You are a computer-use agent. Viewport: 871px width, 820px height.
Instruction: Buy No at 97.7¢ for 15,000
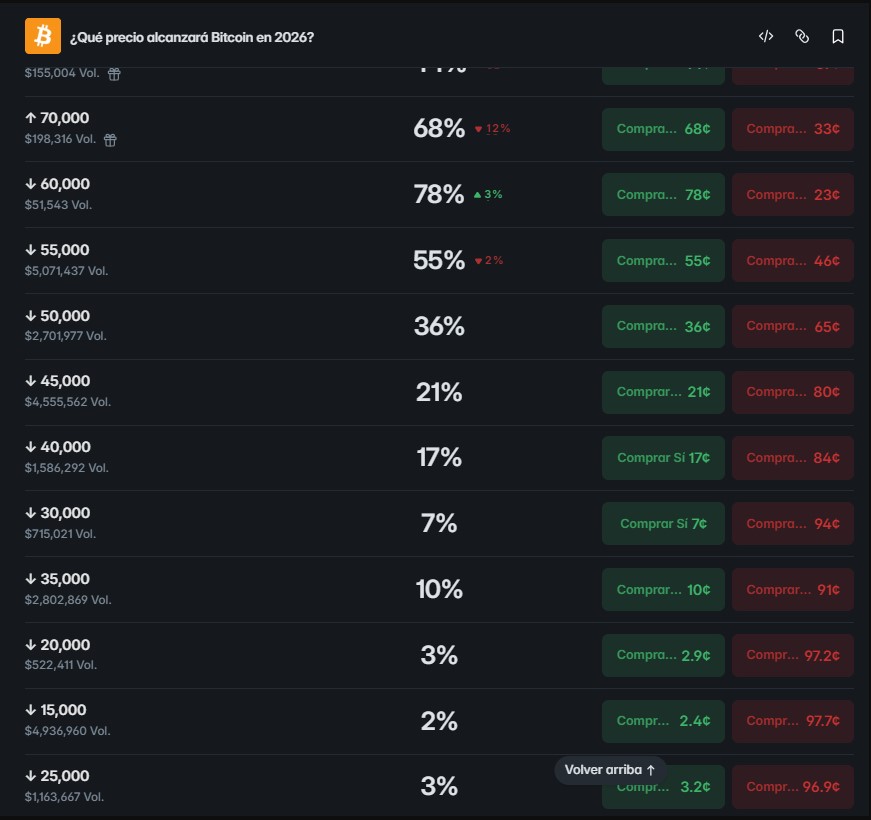(x=793, y=721)
